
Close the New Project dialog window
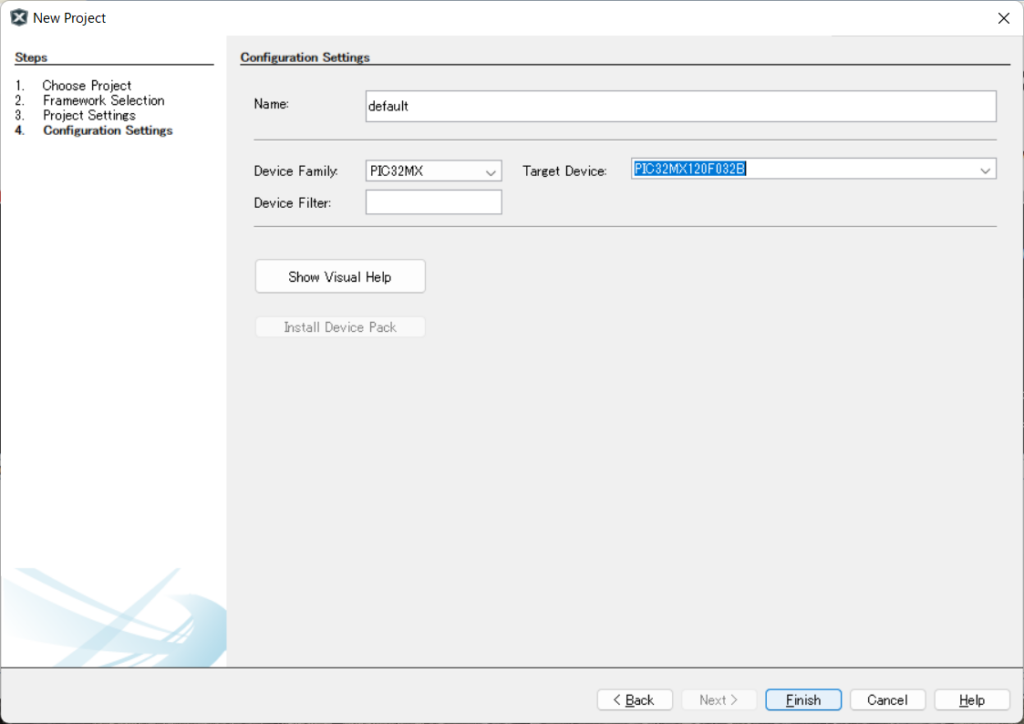click(x=1003, y=18)
